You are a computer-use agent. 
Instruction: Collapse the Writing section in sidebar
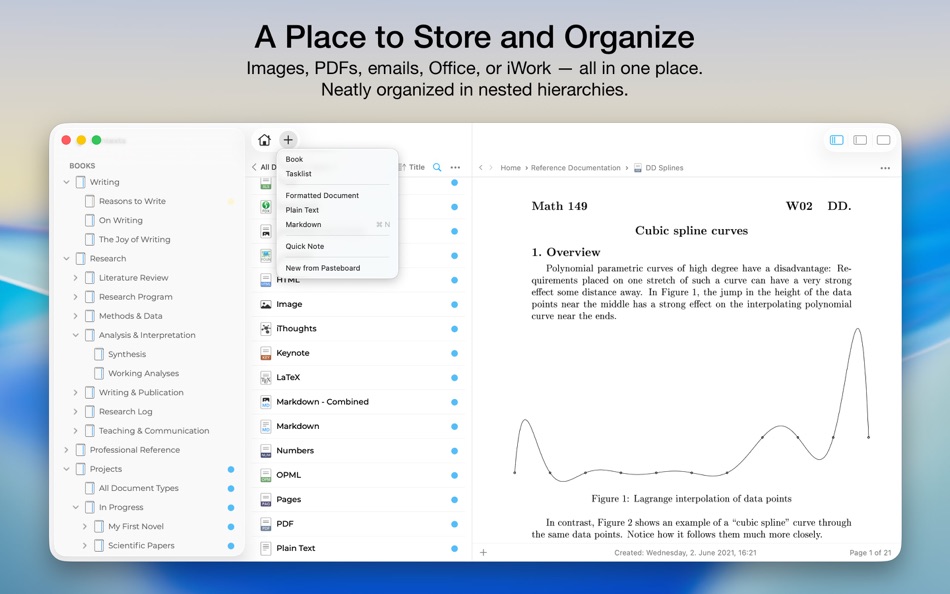pos(66,181)
